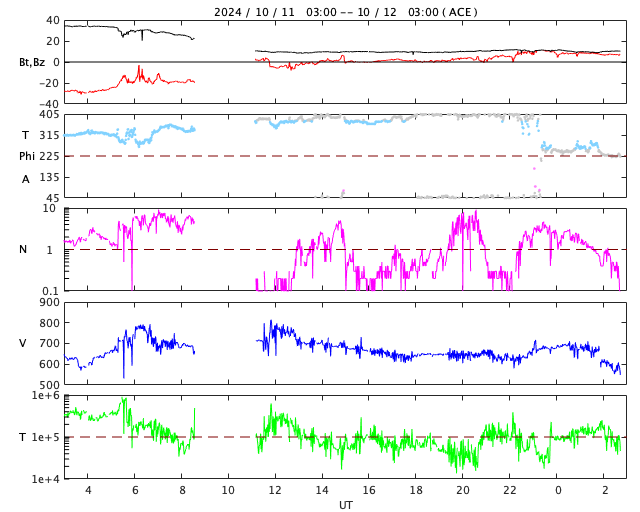Screen dimensions: 640x512
Task: Click the 'A' label beside the Phi panel
Action: pos(26,179)
